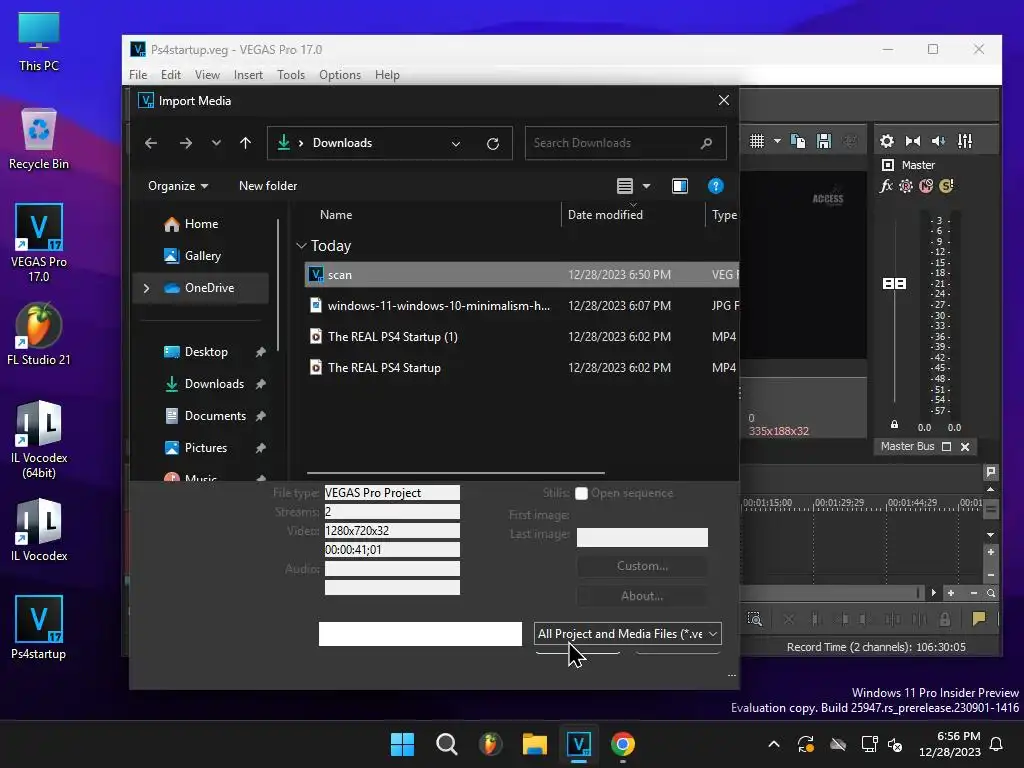Select the scan project file
Viewport: 1024px width, 768px height.
pos(521,275)
